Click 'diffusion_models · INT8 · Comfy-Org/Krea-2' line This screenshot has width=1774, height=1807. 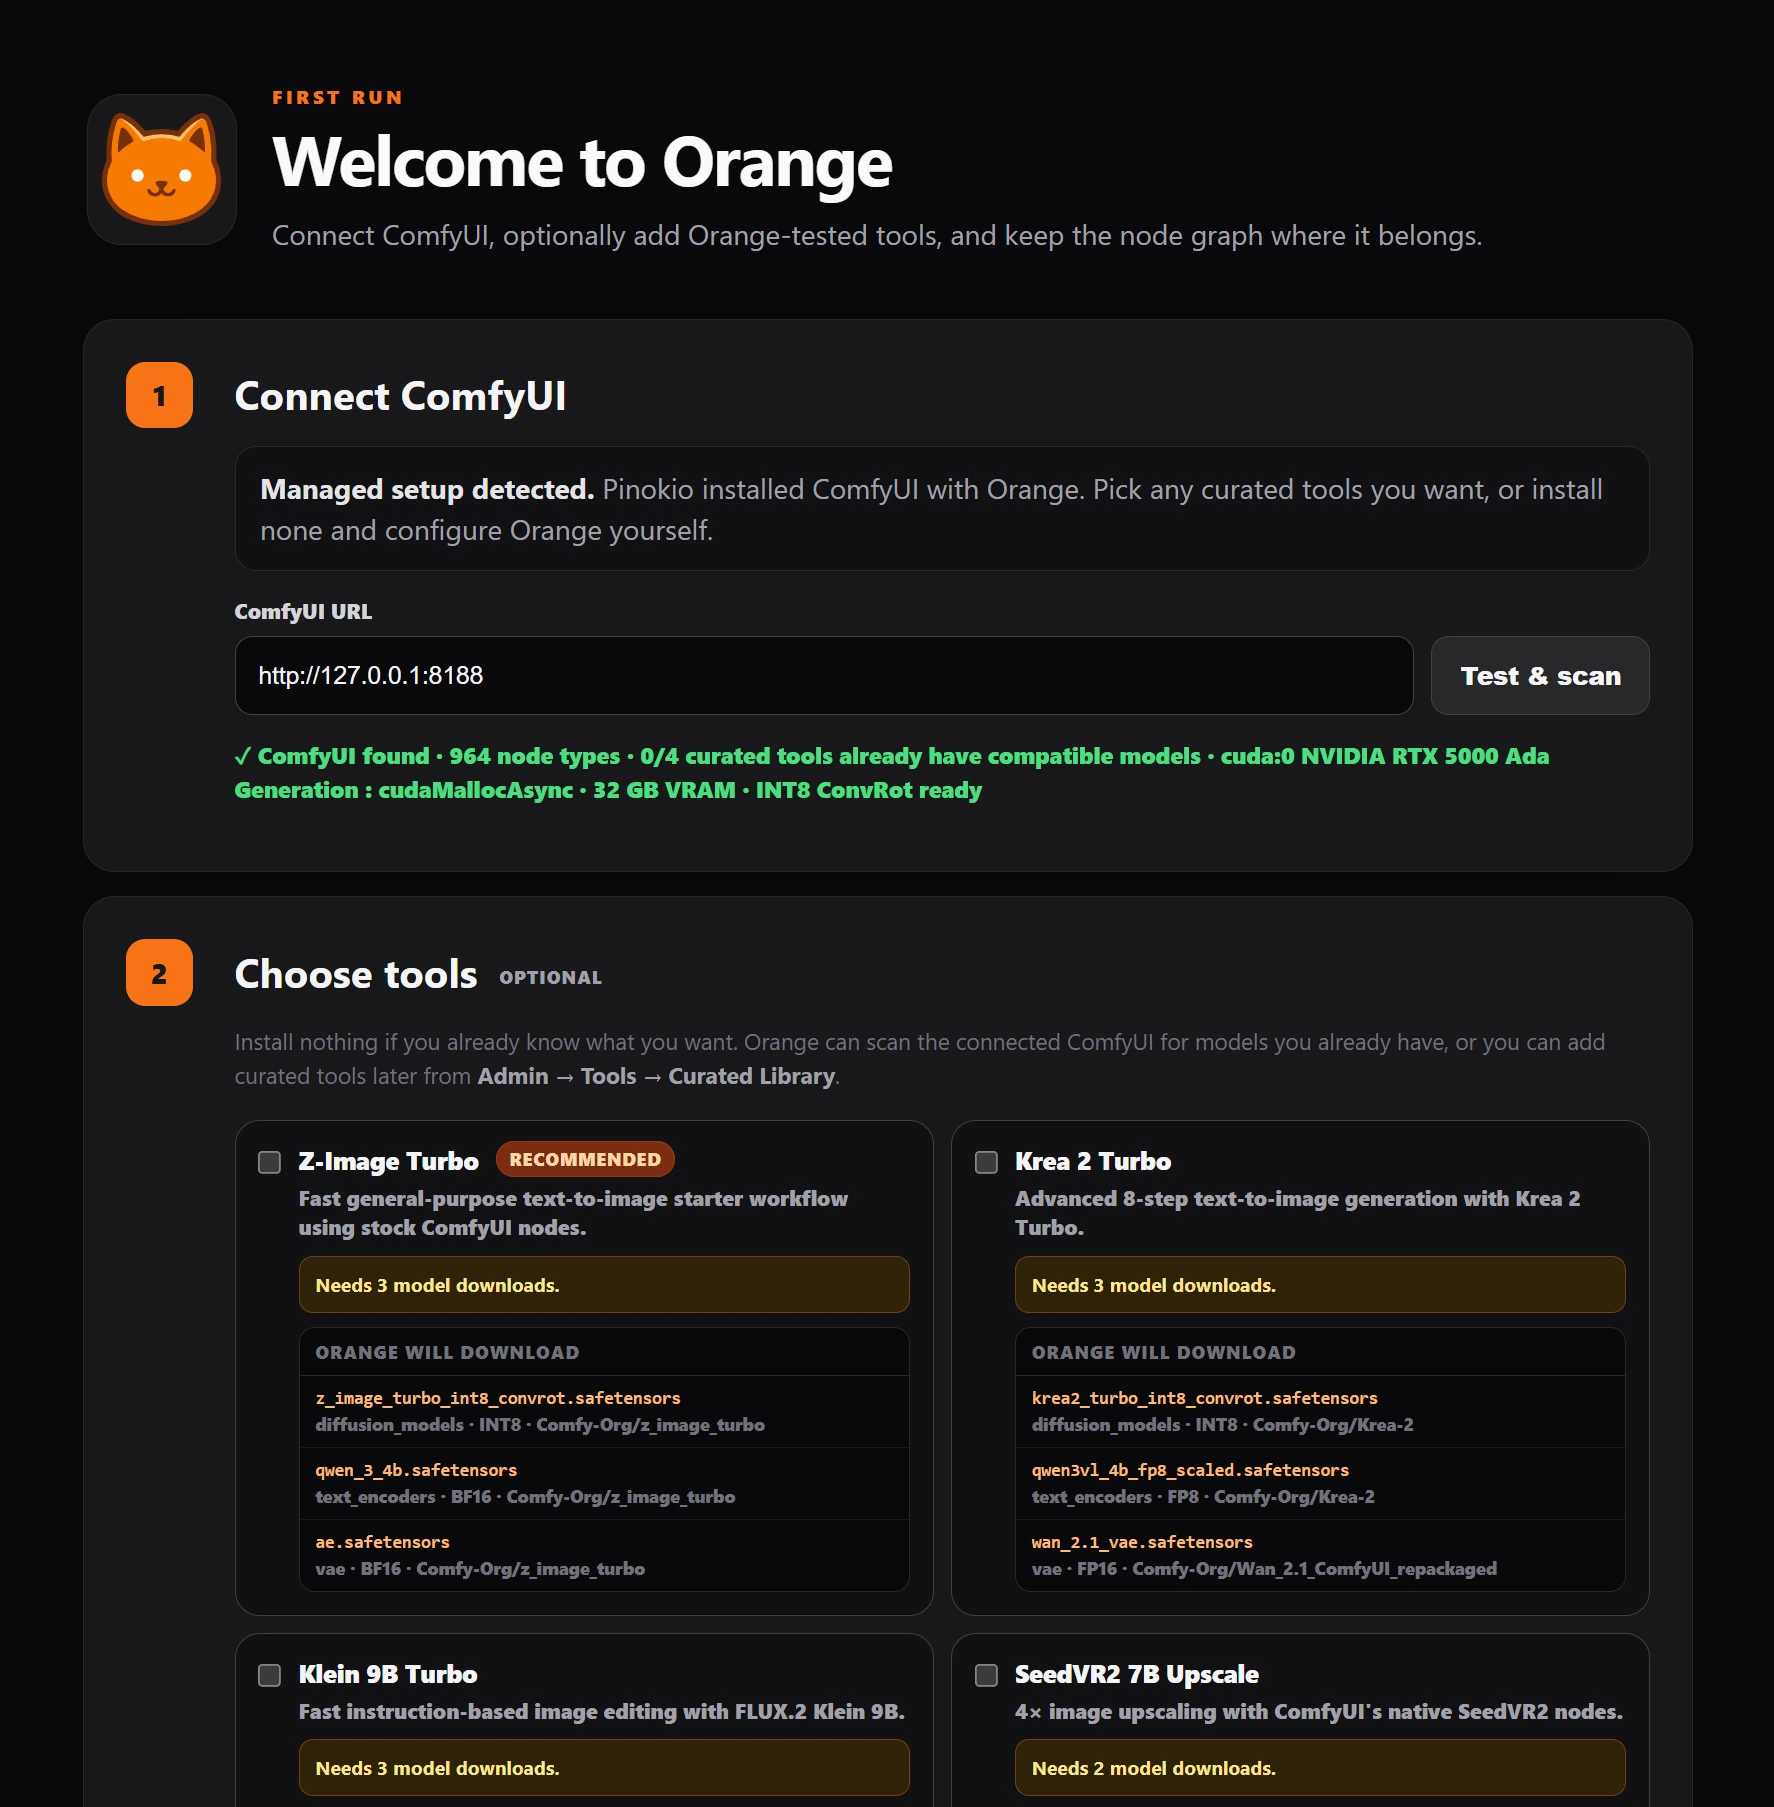[1222, 1425]
